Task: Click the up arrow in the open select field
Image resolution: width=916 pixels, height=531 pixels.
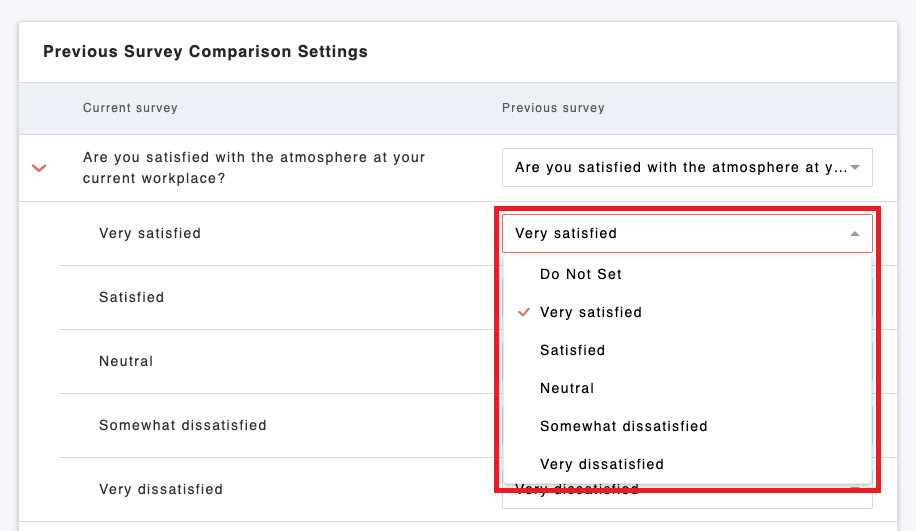Action: pyautogui.click(x=855, y=234)
